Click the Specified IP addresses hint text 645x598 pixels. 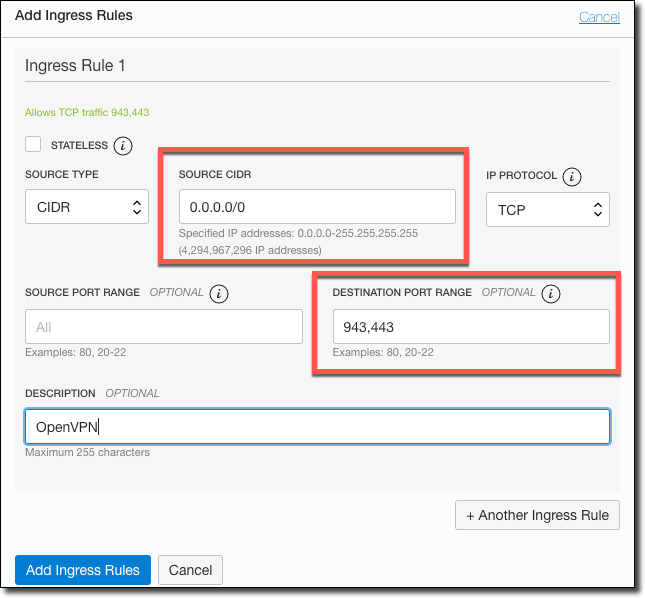[297, 233]
